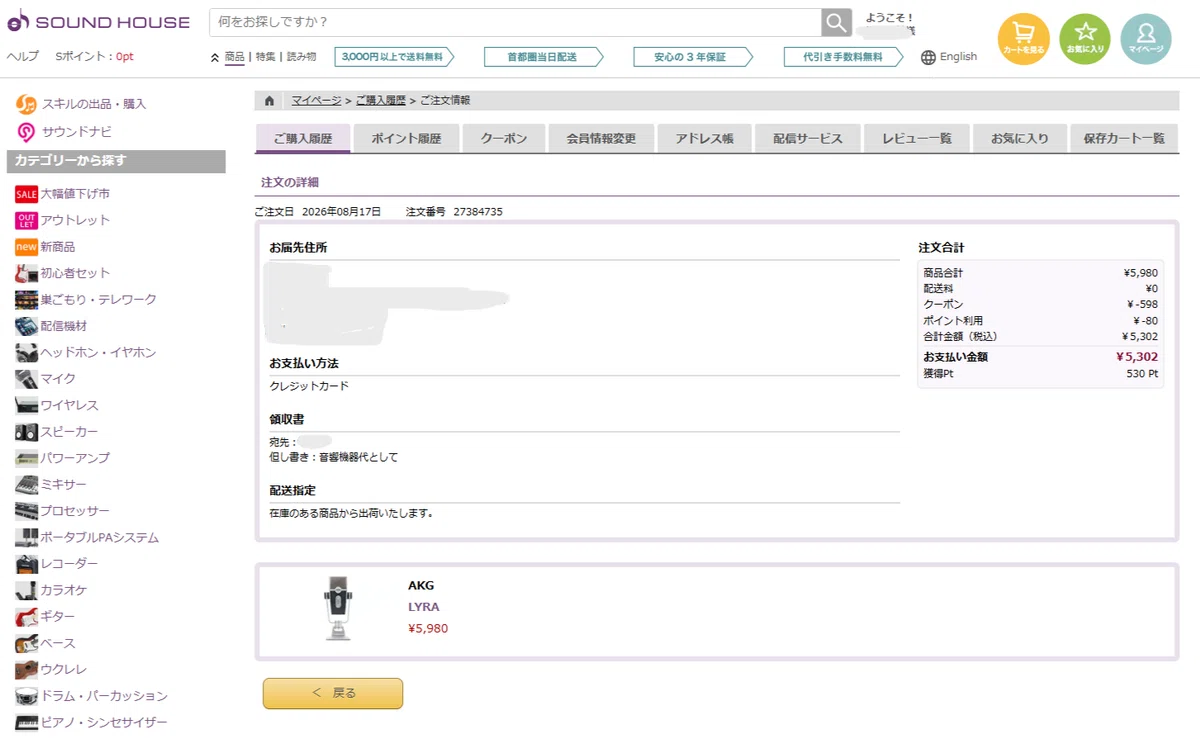The image size is (1200, 738).
Task: Open the クーポン tab
Action: click(503, 138)
